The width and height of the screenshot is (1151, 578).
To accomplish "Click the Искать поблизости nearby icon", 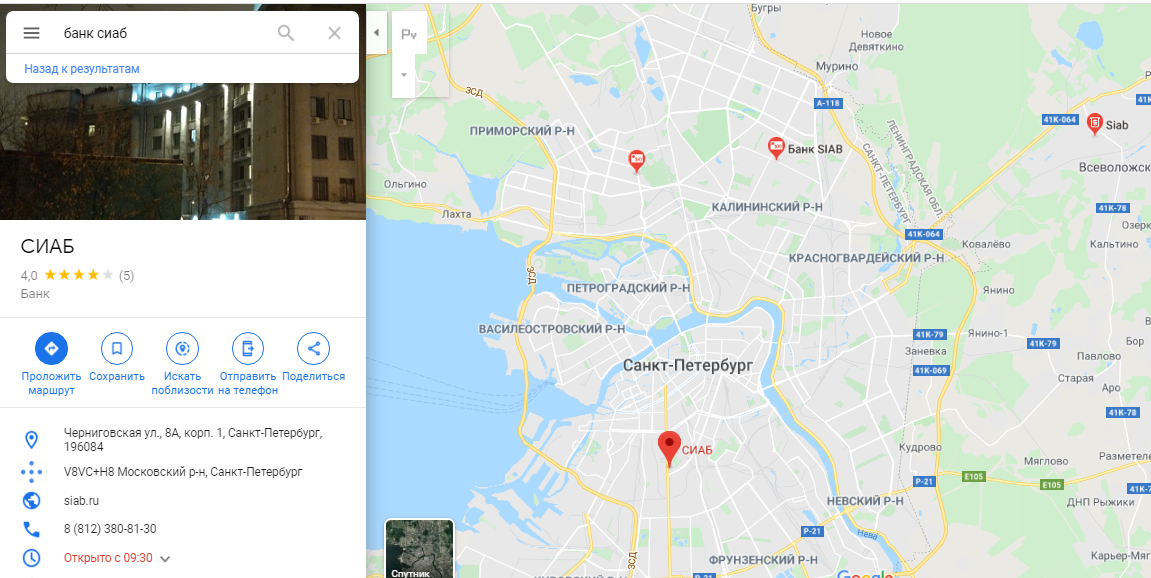I will tap(182, 348).
